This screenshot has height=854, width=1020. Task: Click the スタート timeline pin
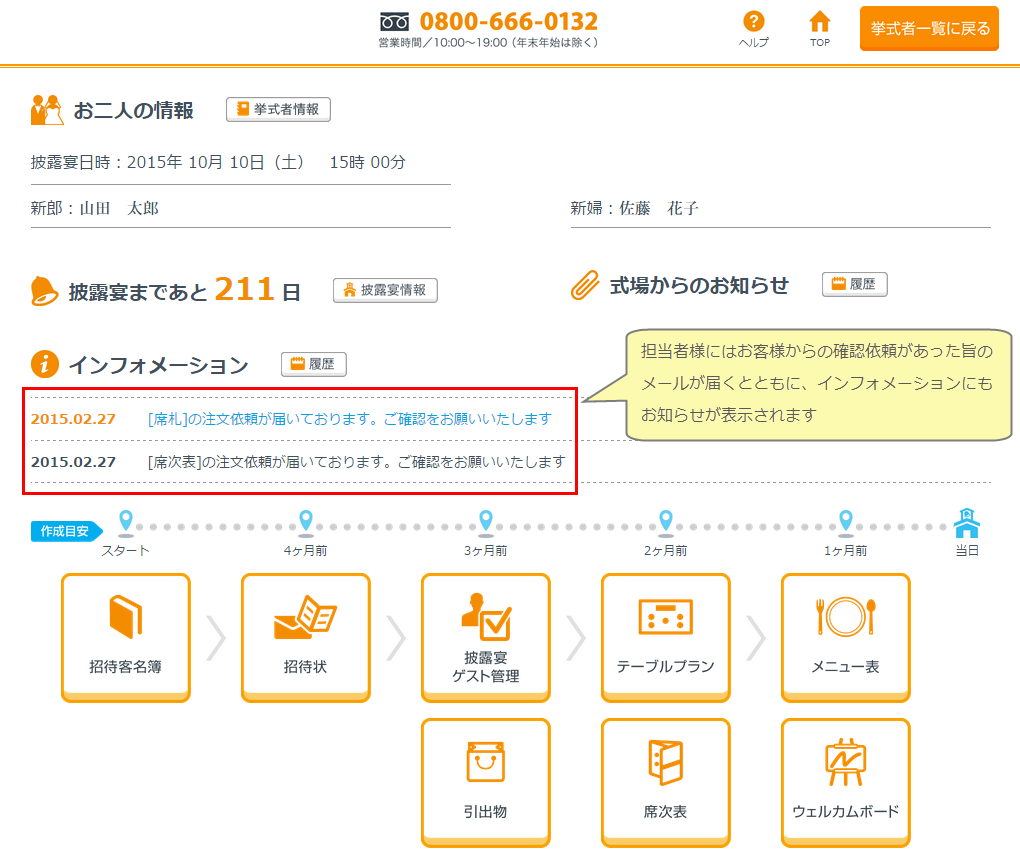[x=125, y=521]
